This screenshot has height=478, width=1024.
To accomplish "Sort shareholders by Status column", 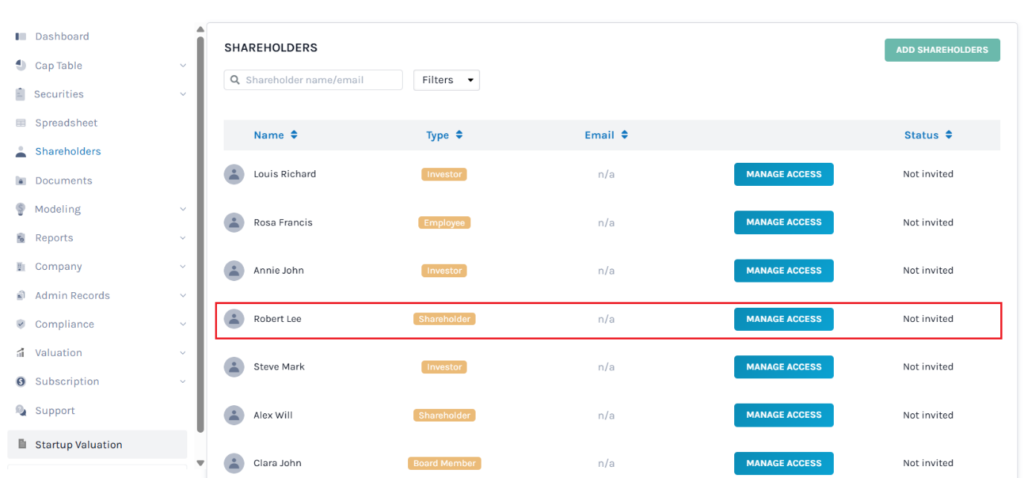I will point(928,135).
